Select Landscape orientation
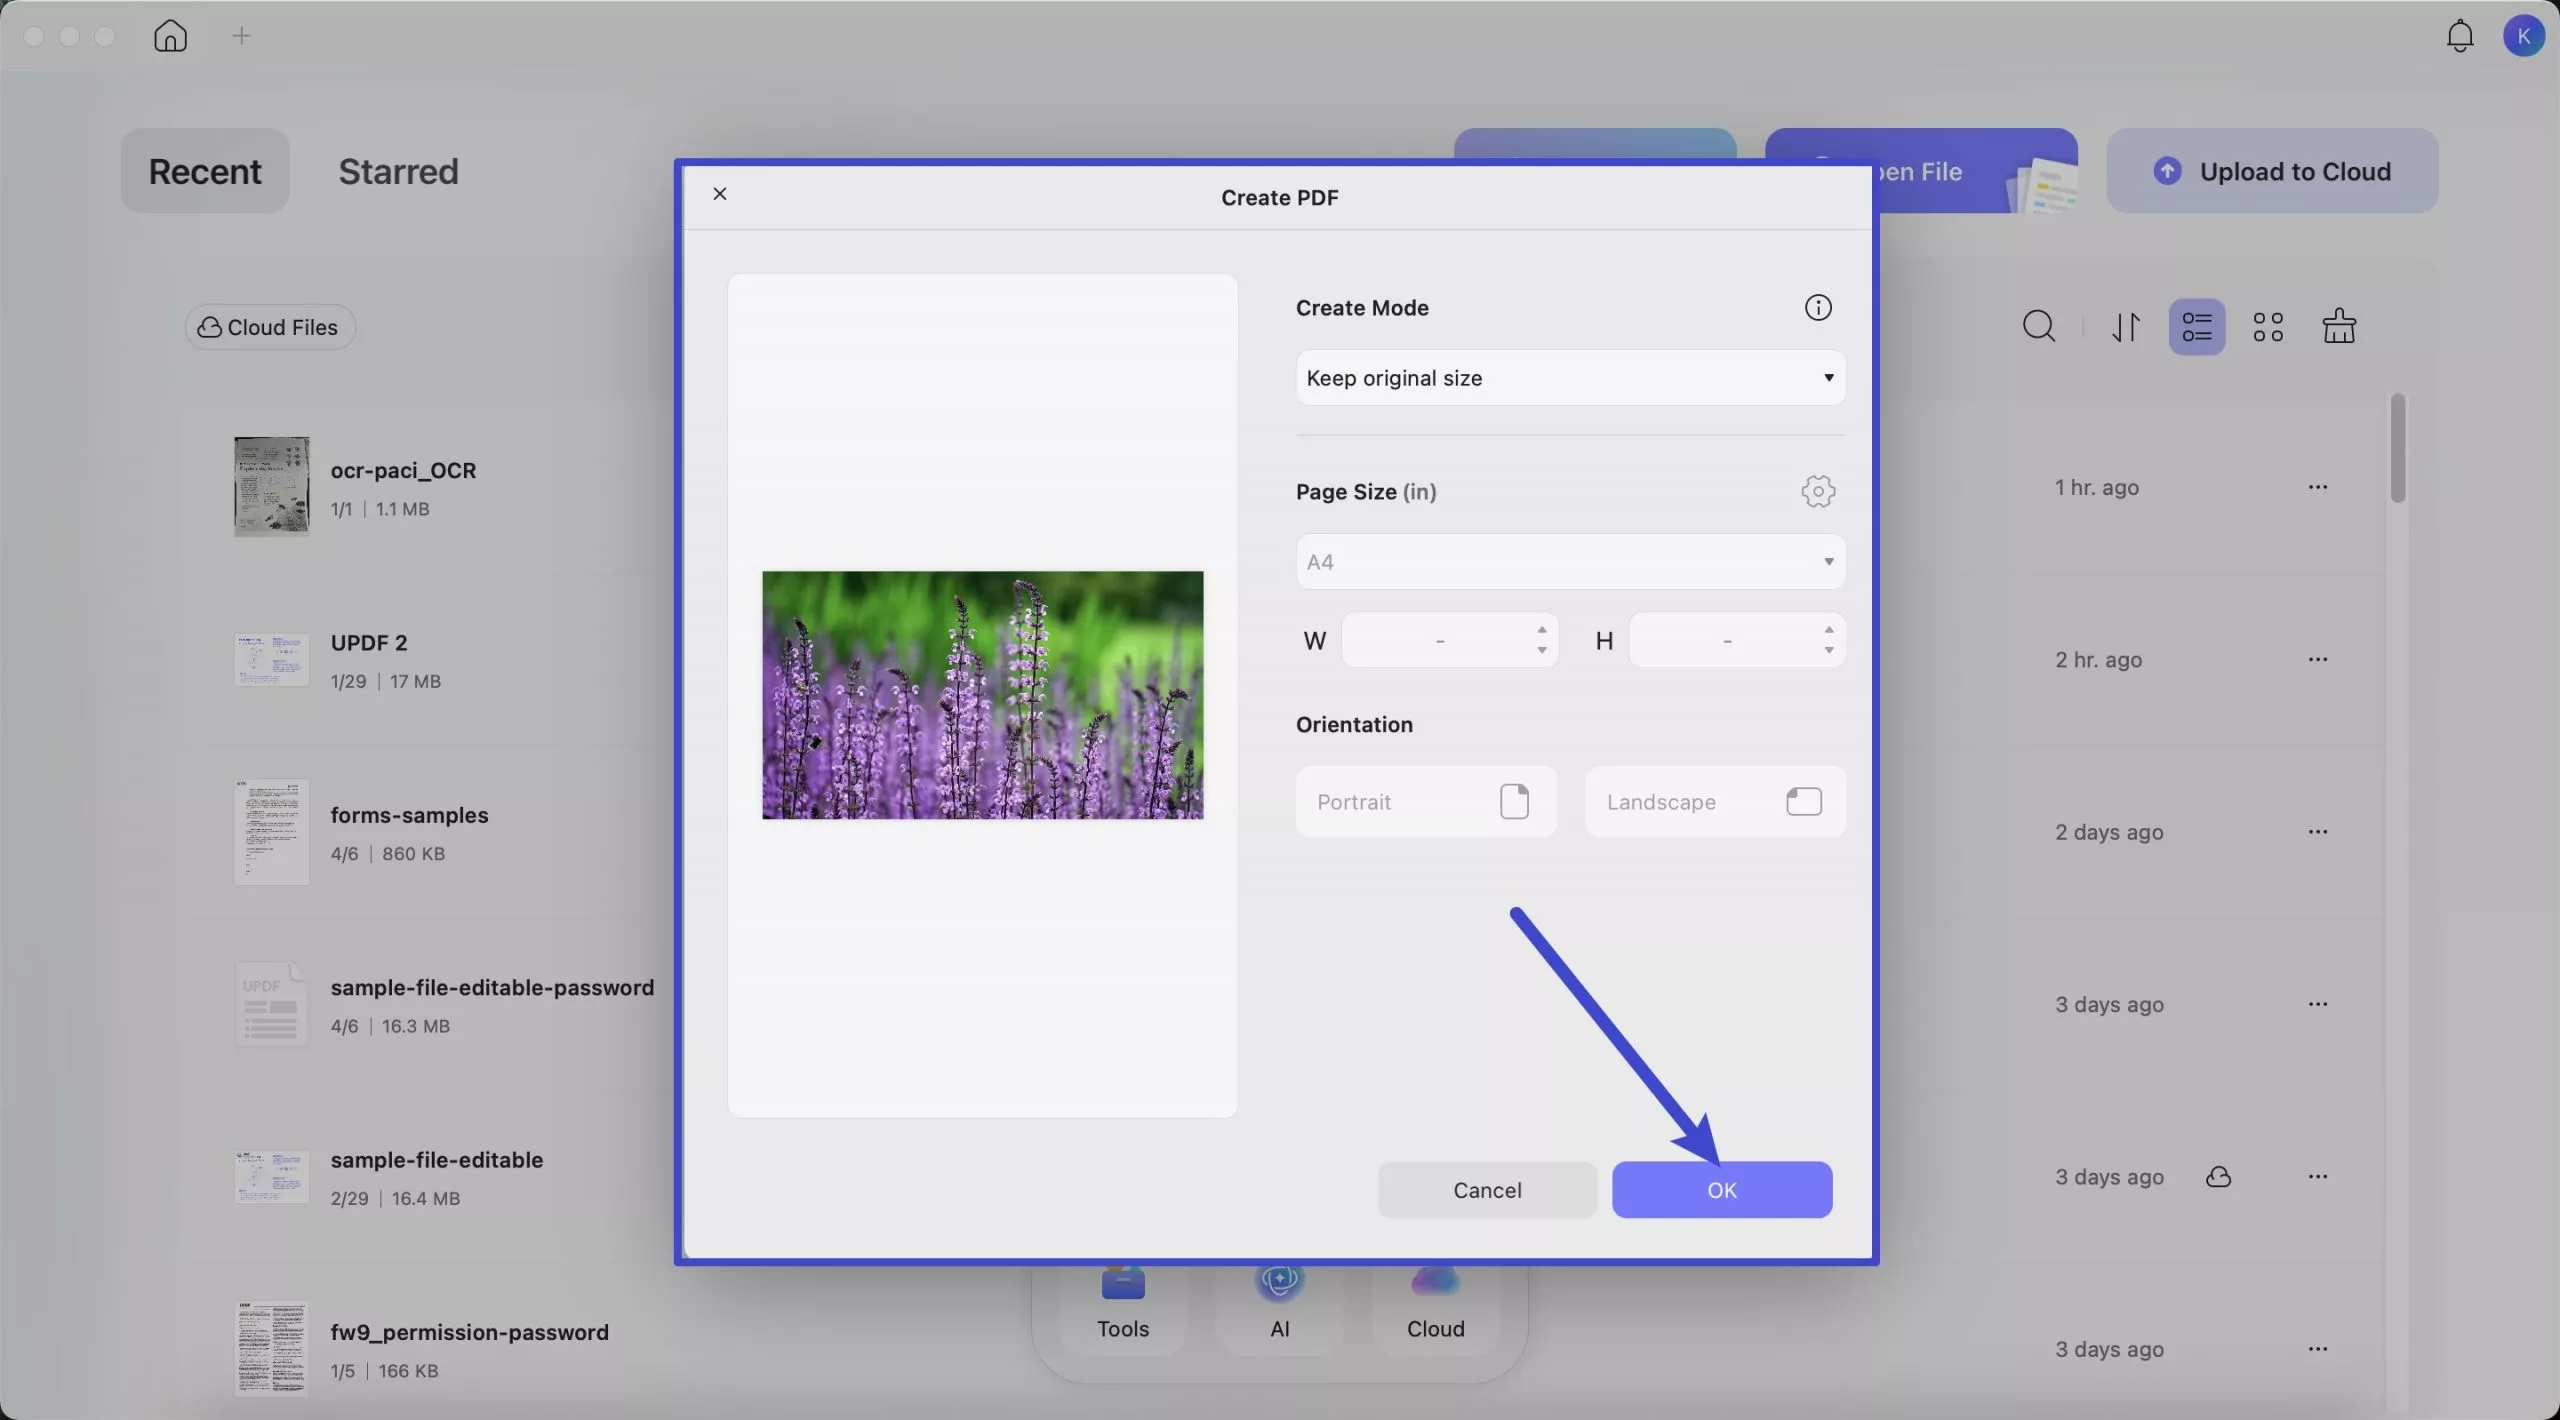 coord(1714,801)
